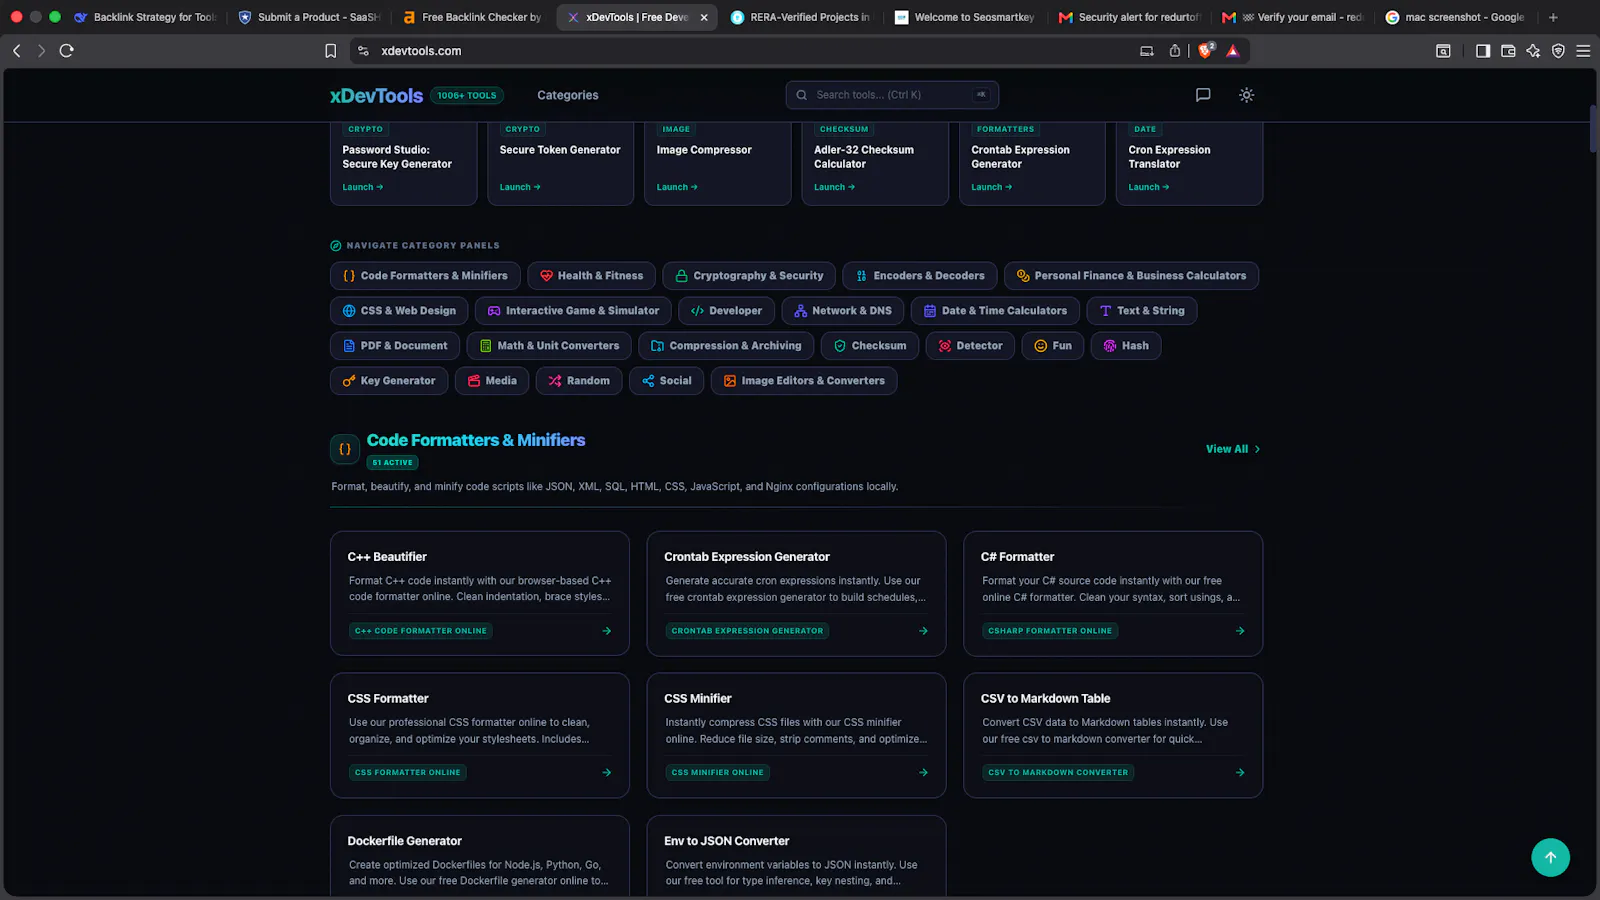Screen dimensions: 1600x900
Task: Switch to Welcome to Seosmartkey tab
Action: (x=965, y=17)
